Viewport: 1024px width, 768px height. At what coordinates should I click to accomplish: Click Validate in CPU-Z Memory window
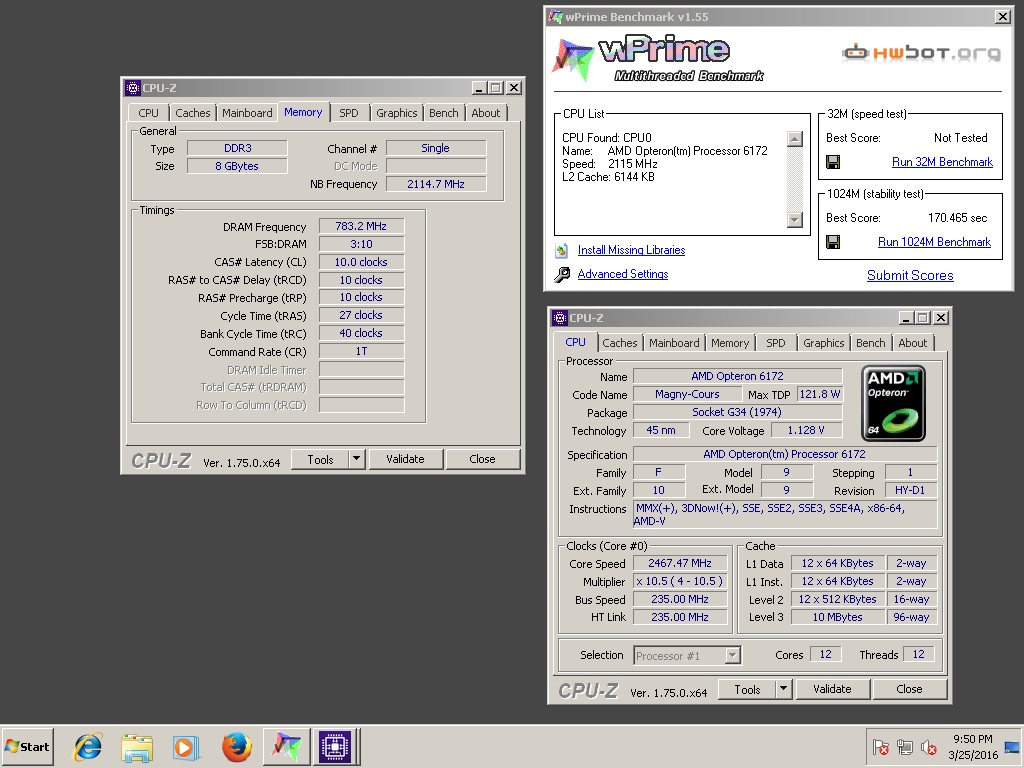pos(405,459)
